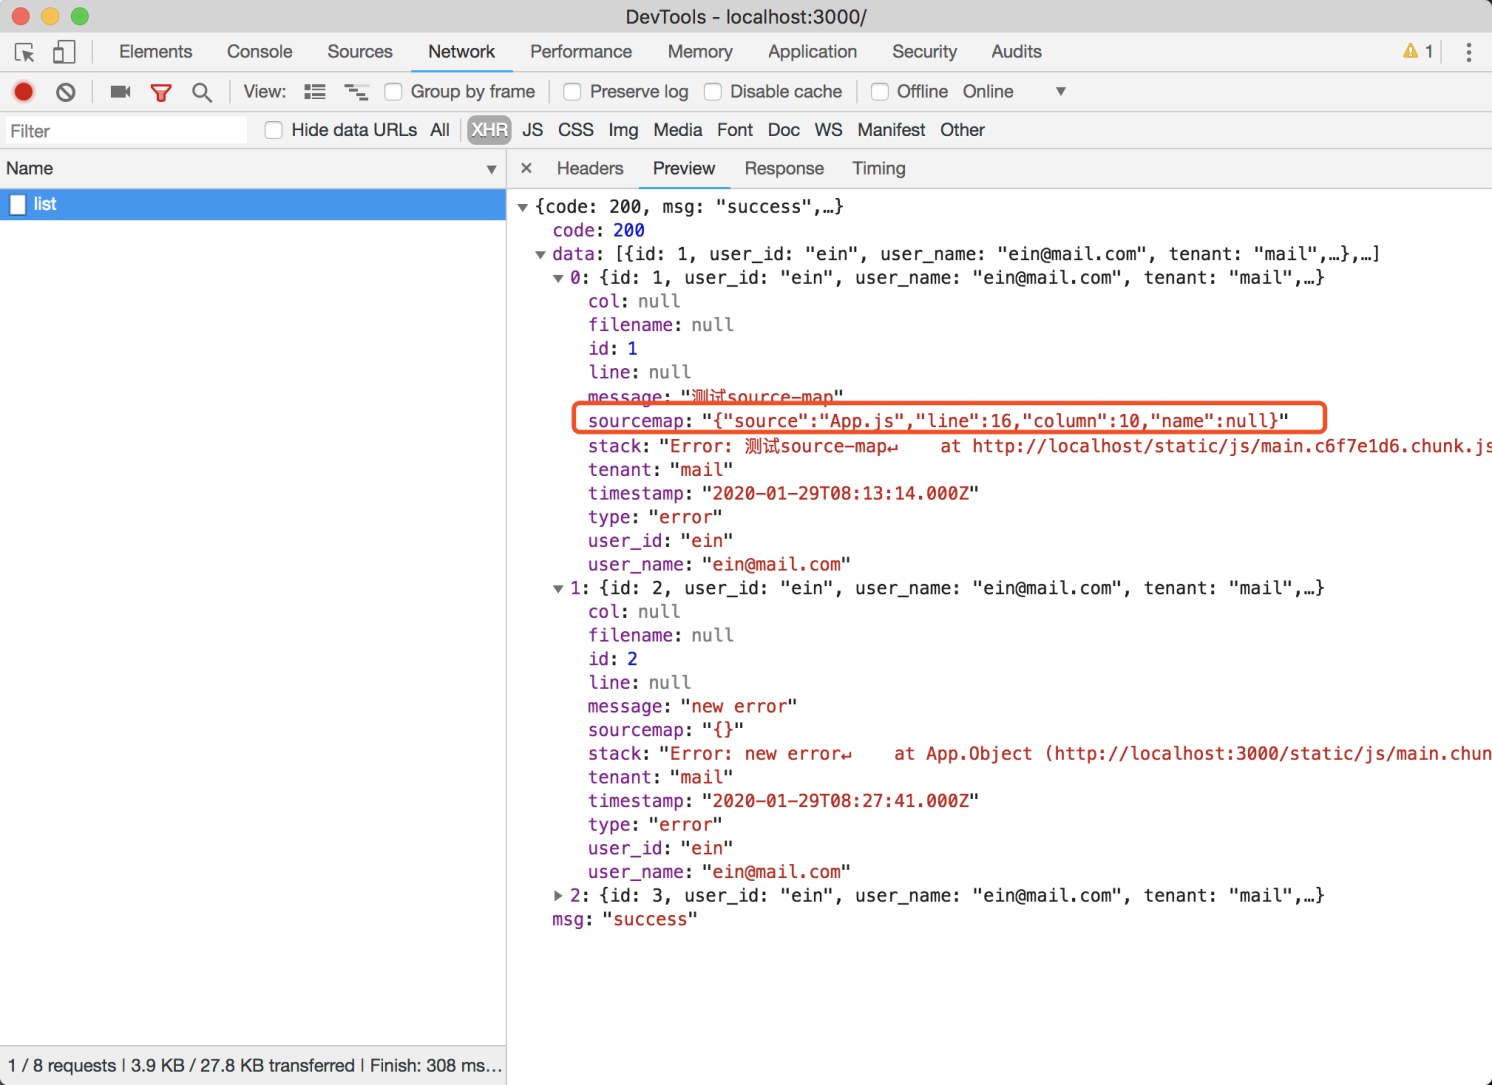Open the Response tab of the request
1492x1085 pixels.
[784, 169]
